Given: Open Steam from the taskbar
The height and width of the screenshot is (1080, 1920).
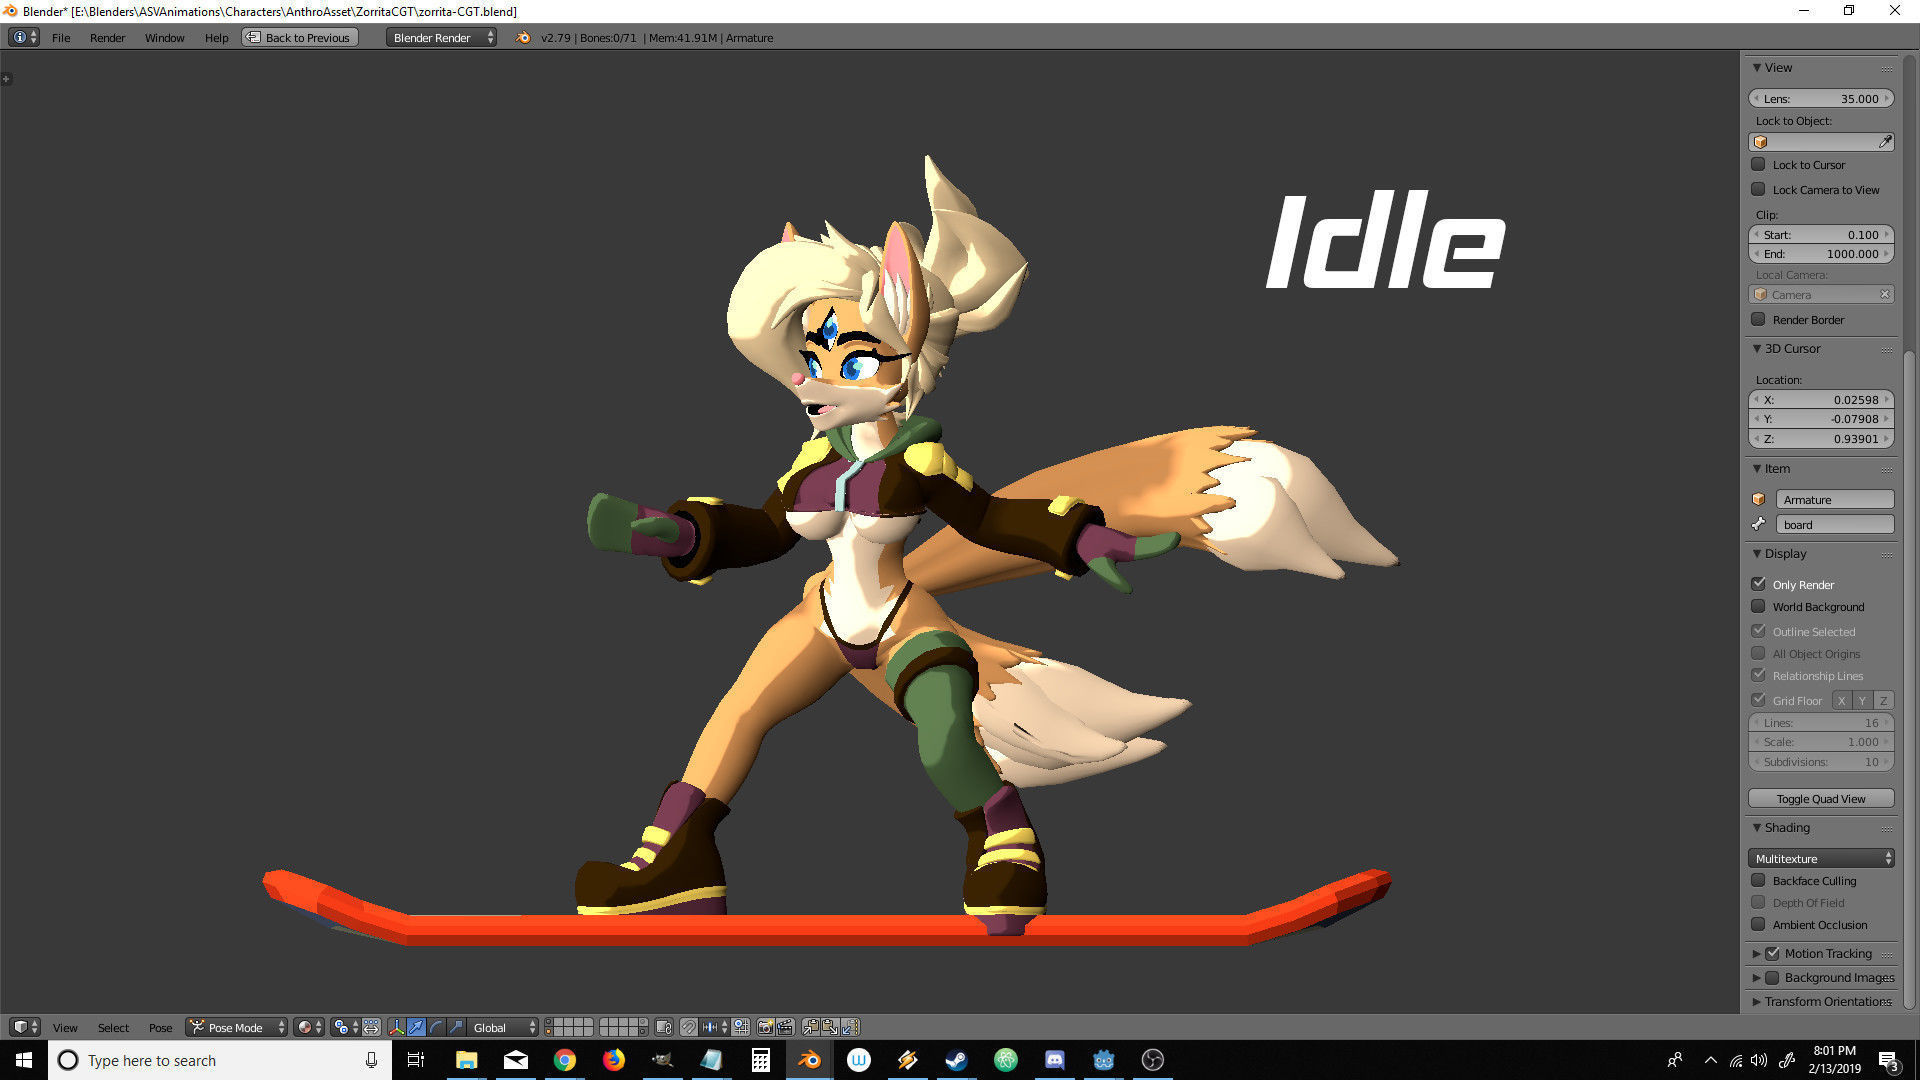Looking at the screenshot, I should pyautogui.click(x=957, y=1060).
